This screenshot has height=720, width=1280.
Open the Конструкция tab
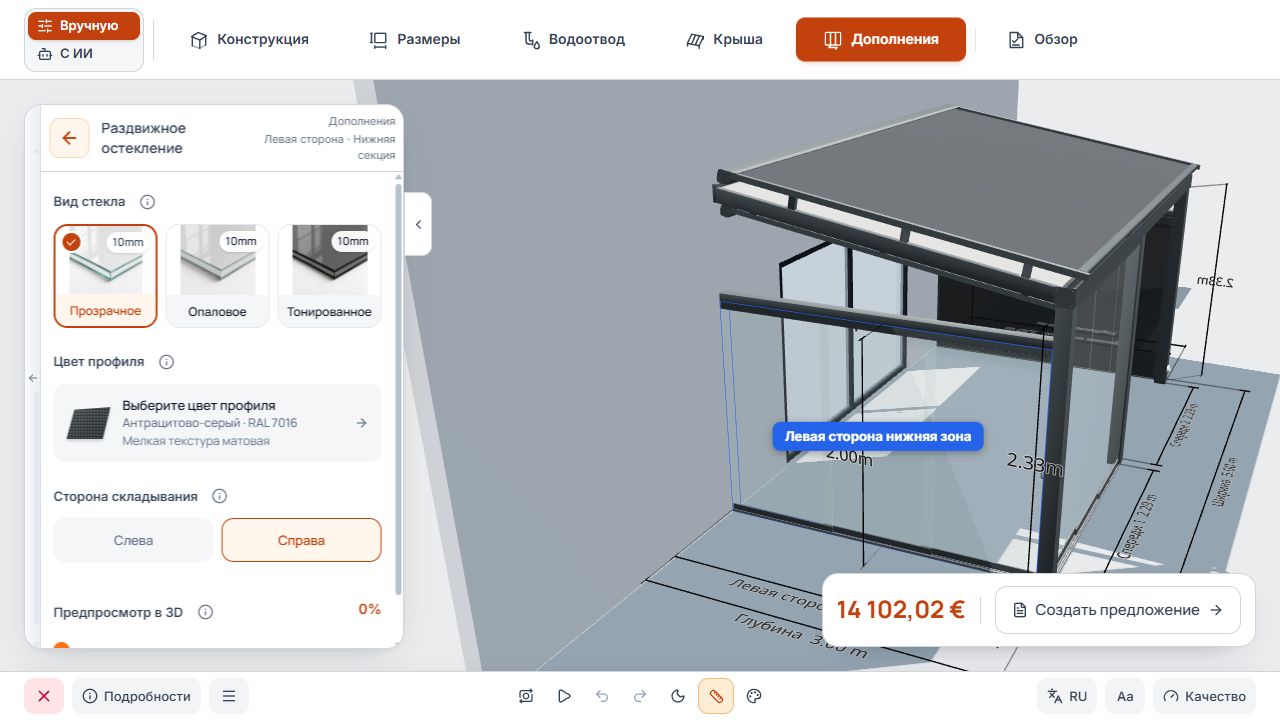click(249, 40)
